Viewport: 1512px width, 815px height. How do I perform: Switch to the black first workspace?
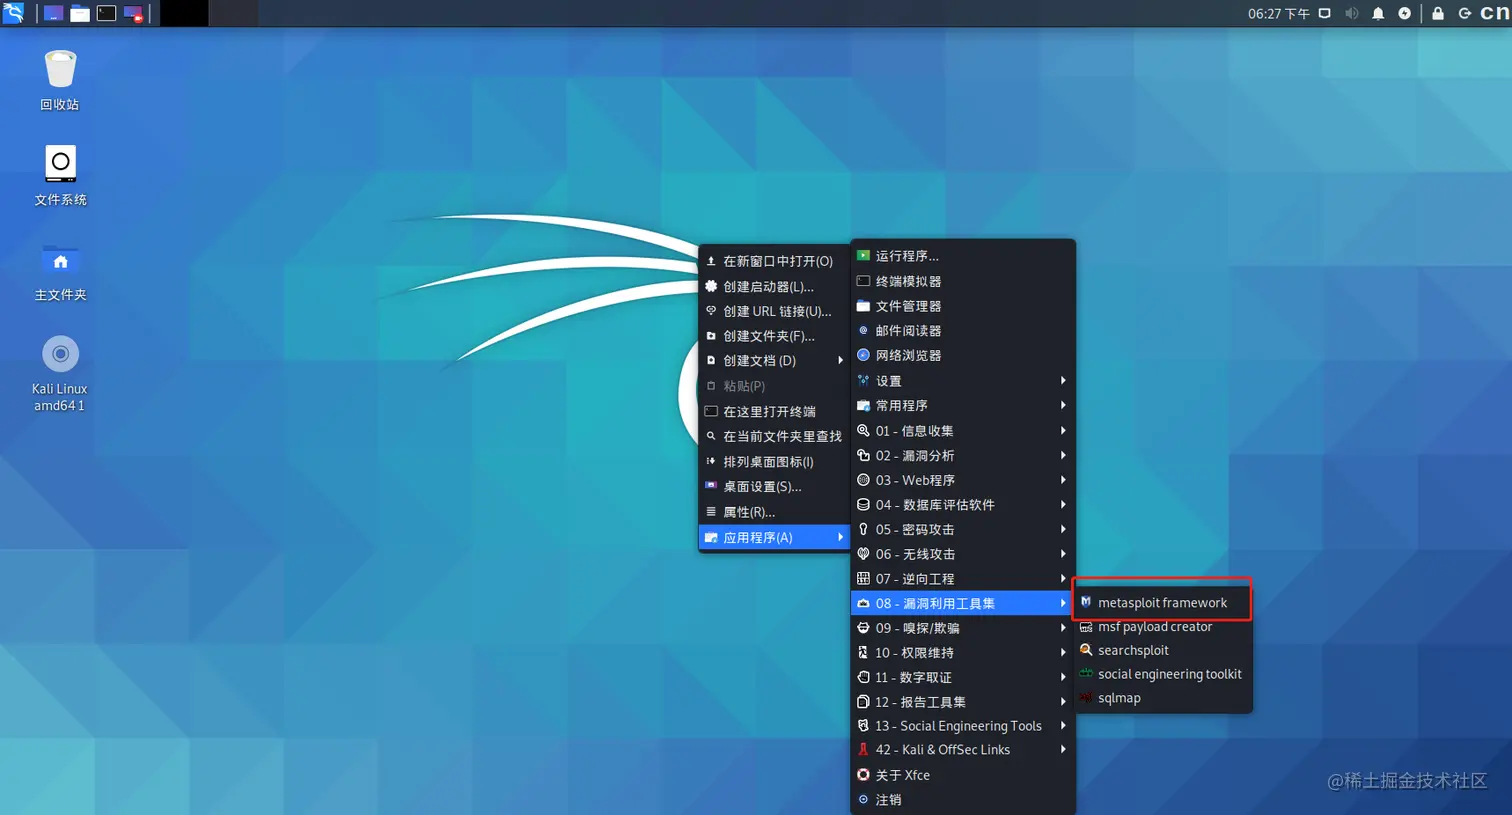[184, 13]
